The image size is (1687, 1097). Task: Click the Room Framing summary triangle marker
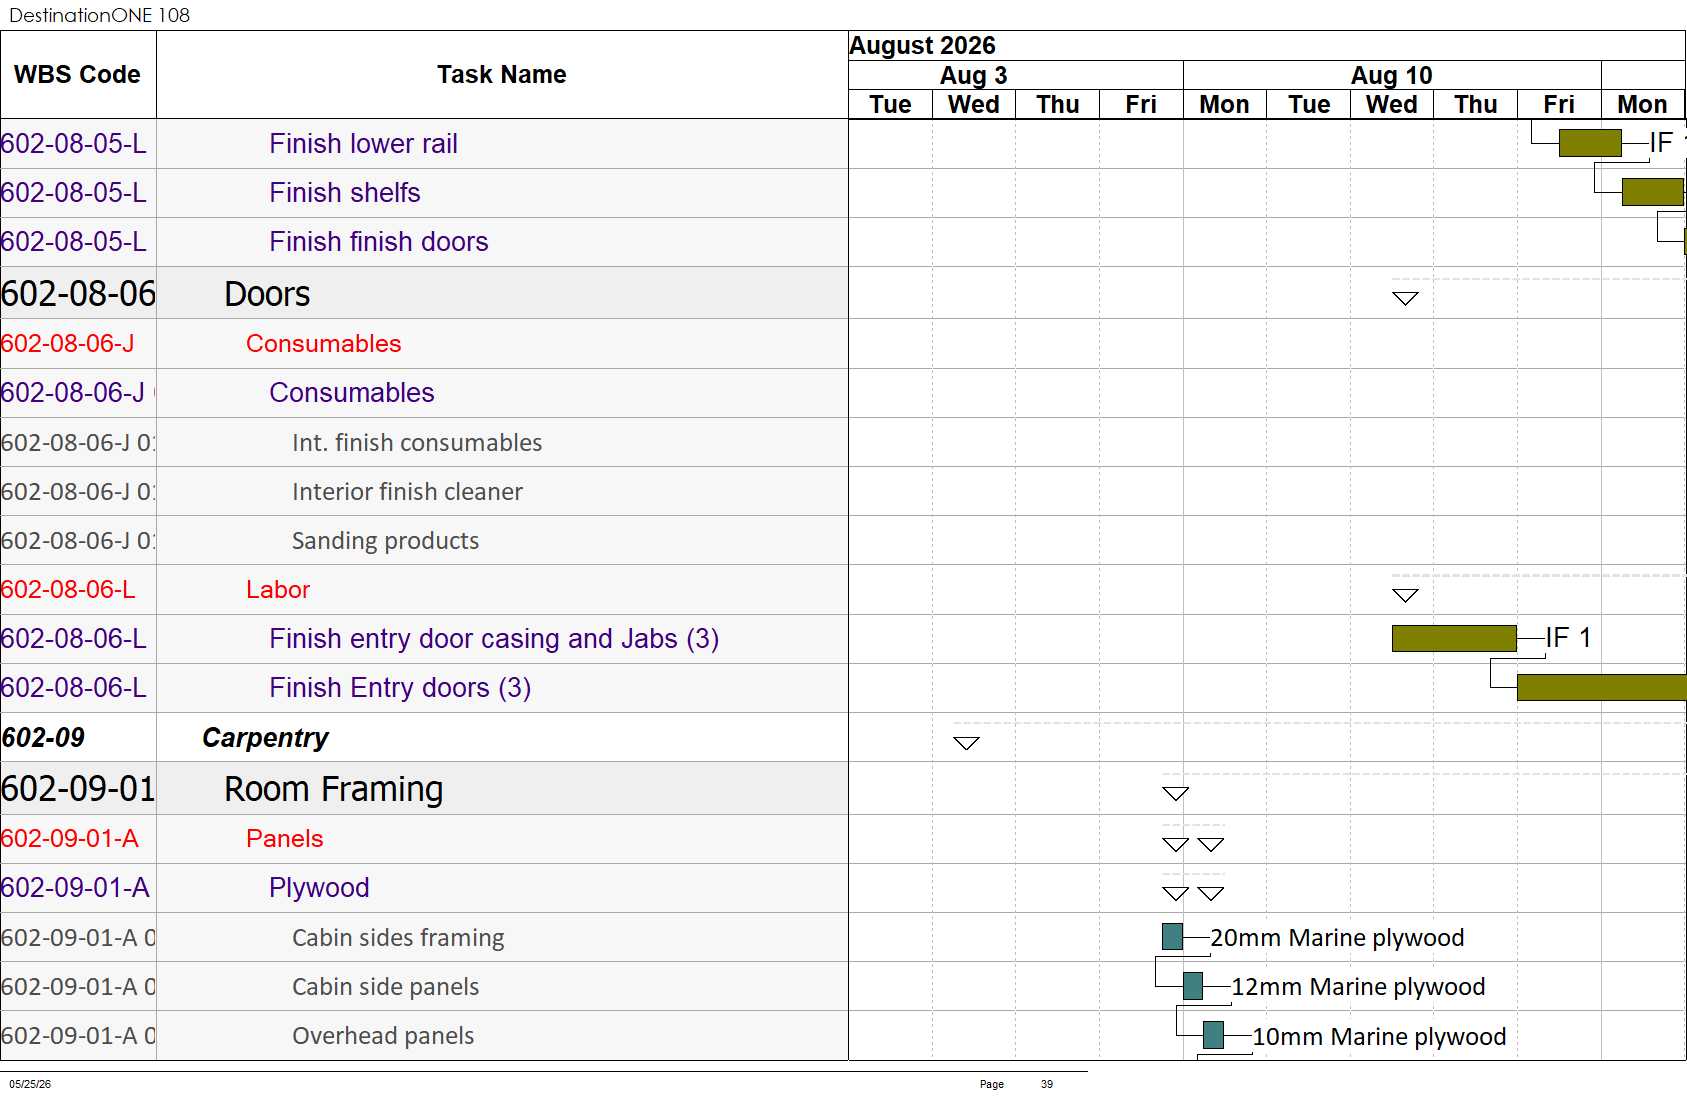(1175, 794)
